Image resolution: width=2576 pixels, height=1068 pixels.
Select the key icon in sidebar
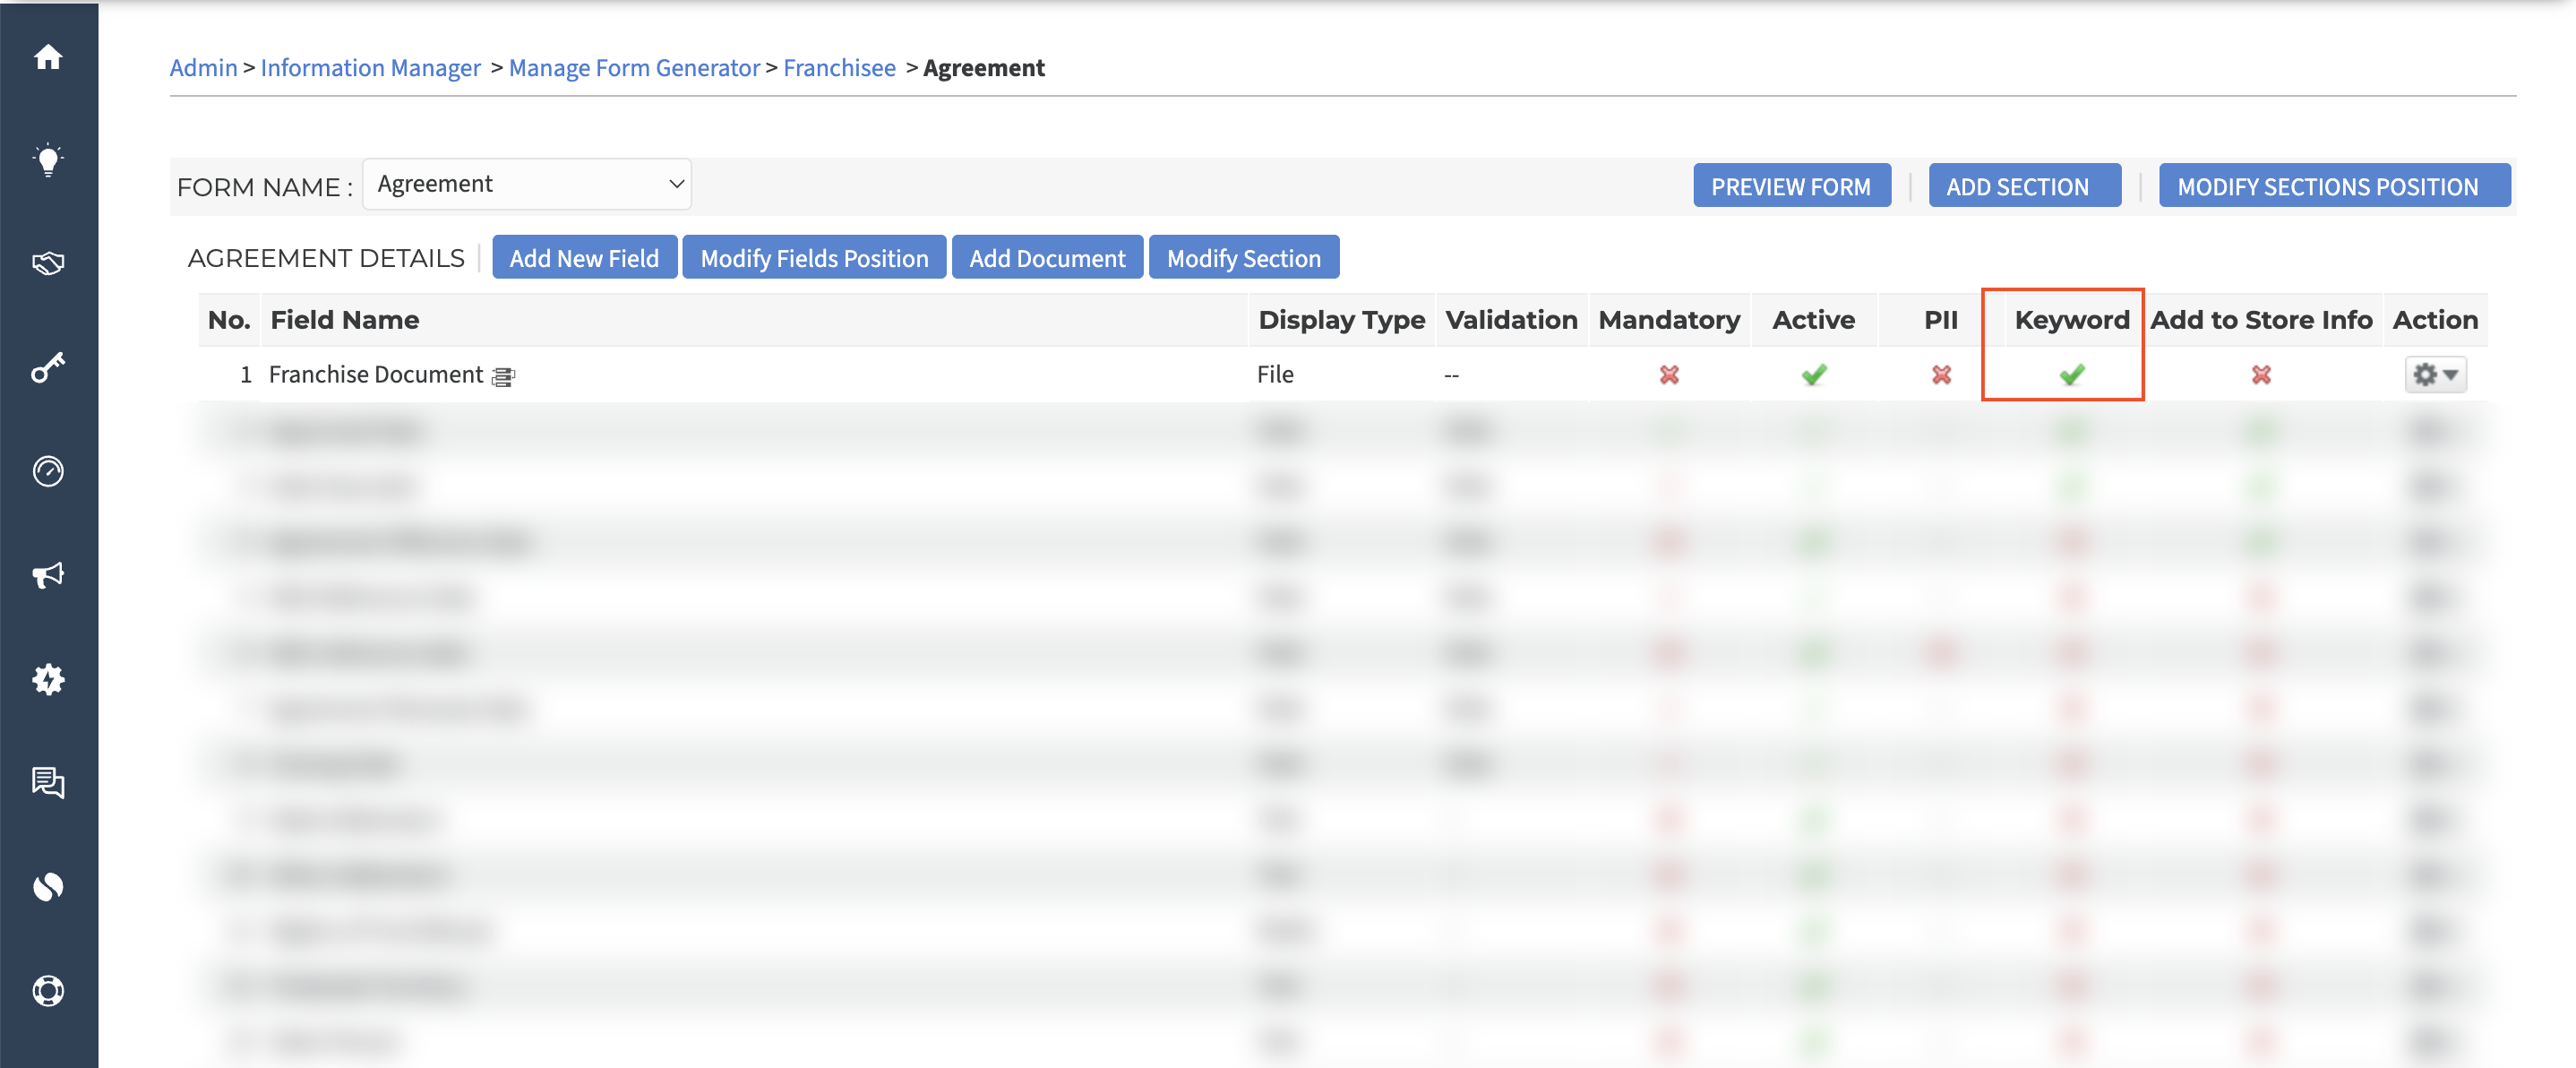click(48, 367)
